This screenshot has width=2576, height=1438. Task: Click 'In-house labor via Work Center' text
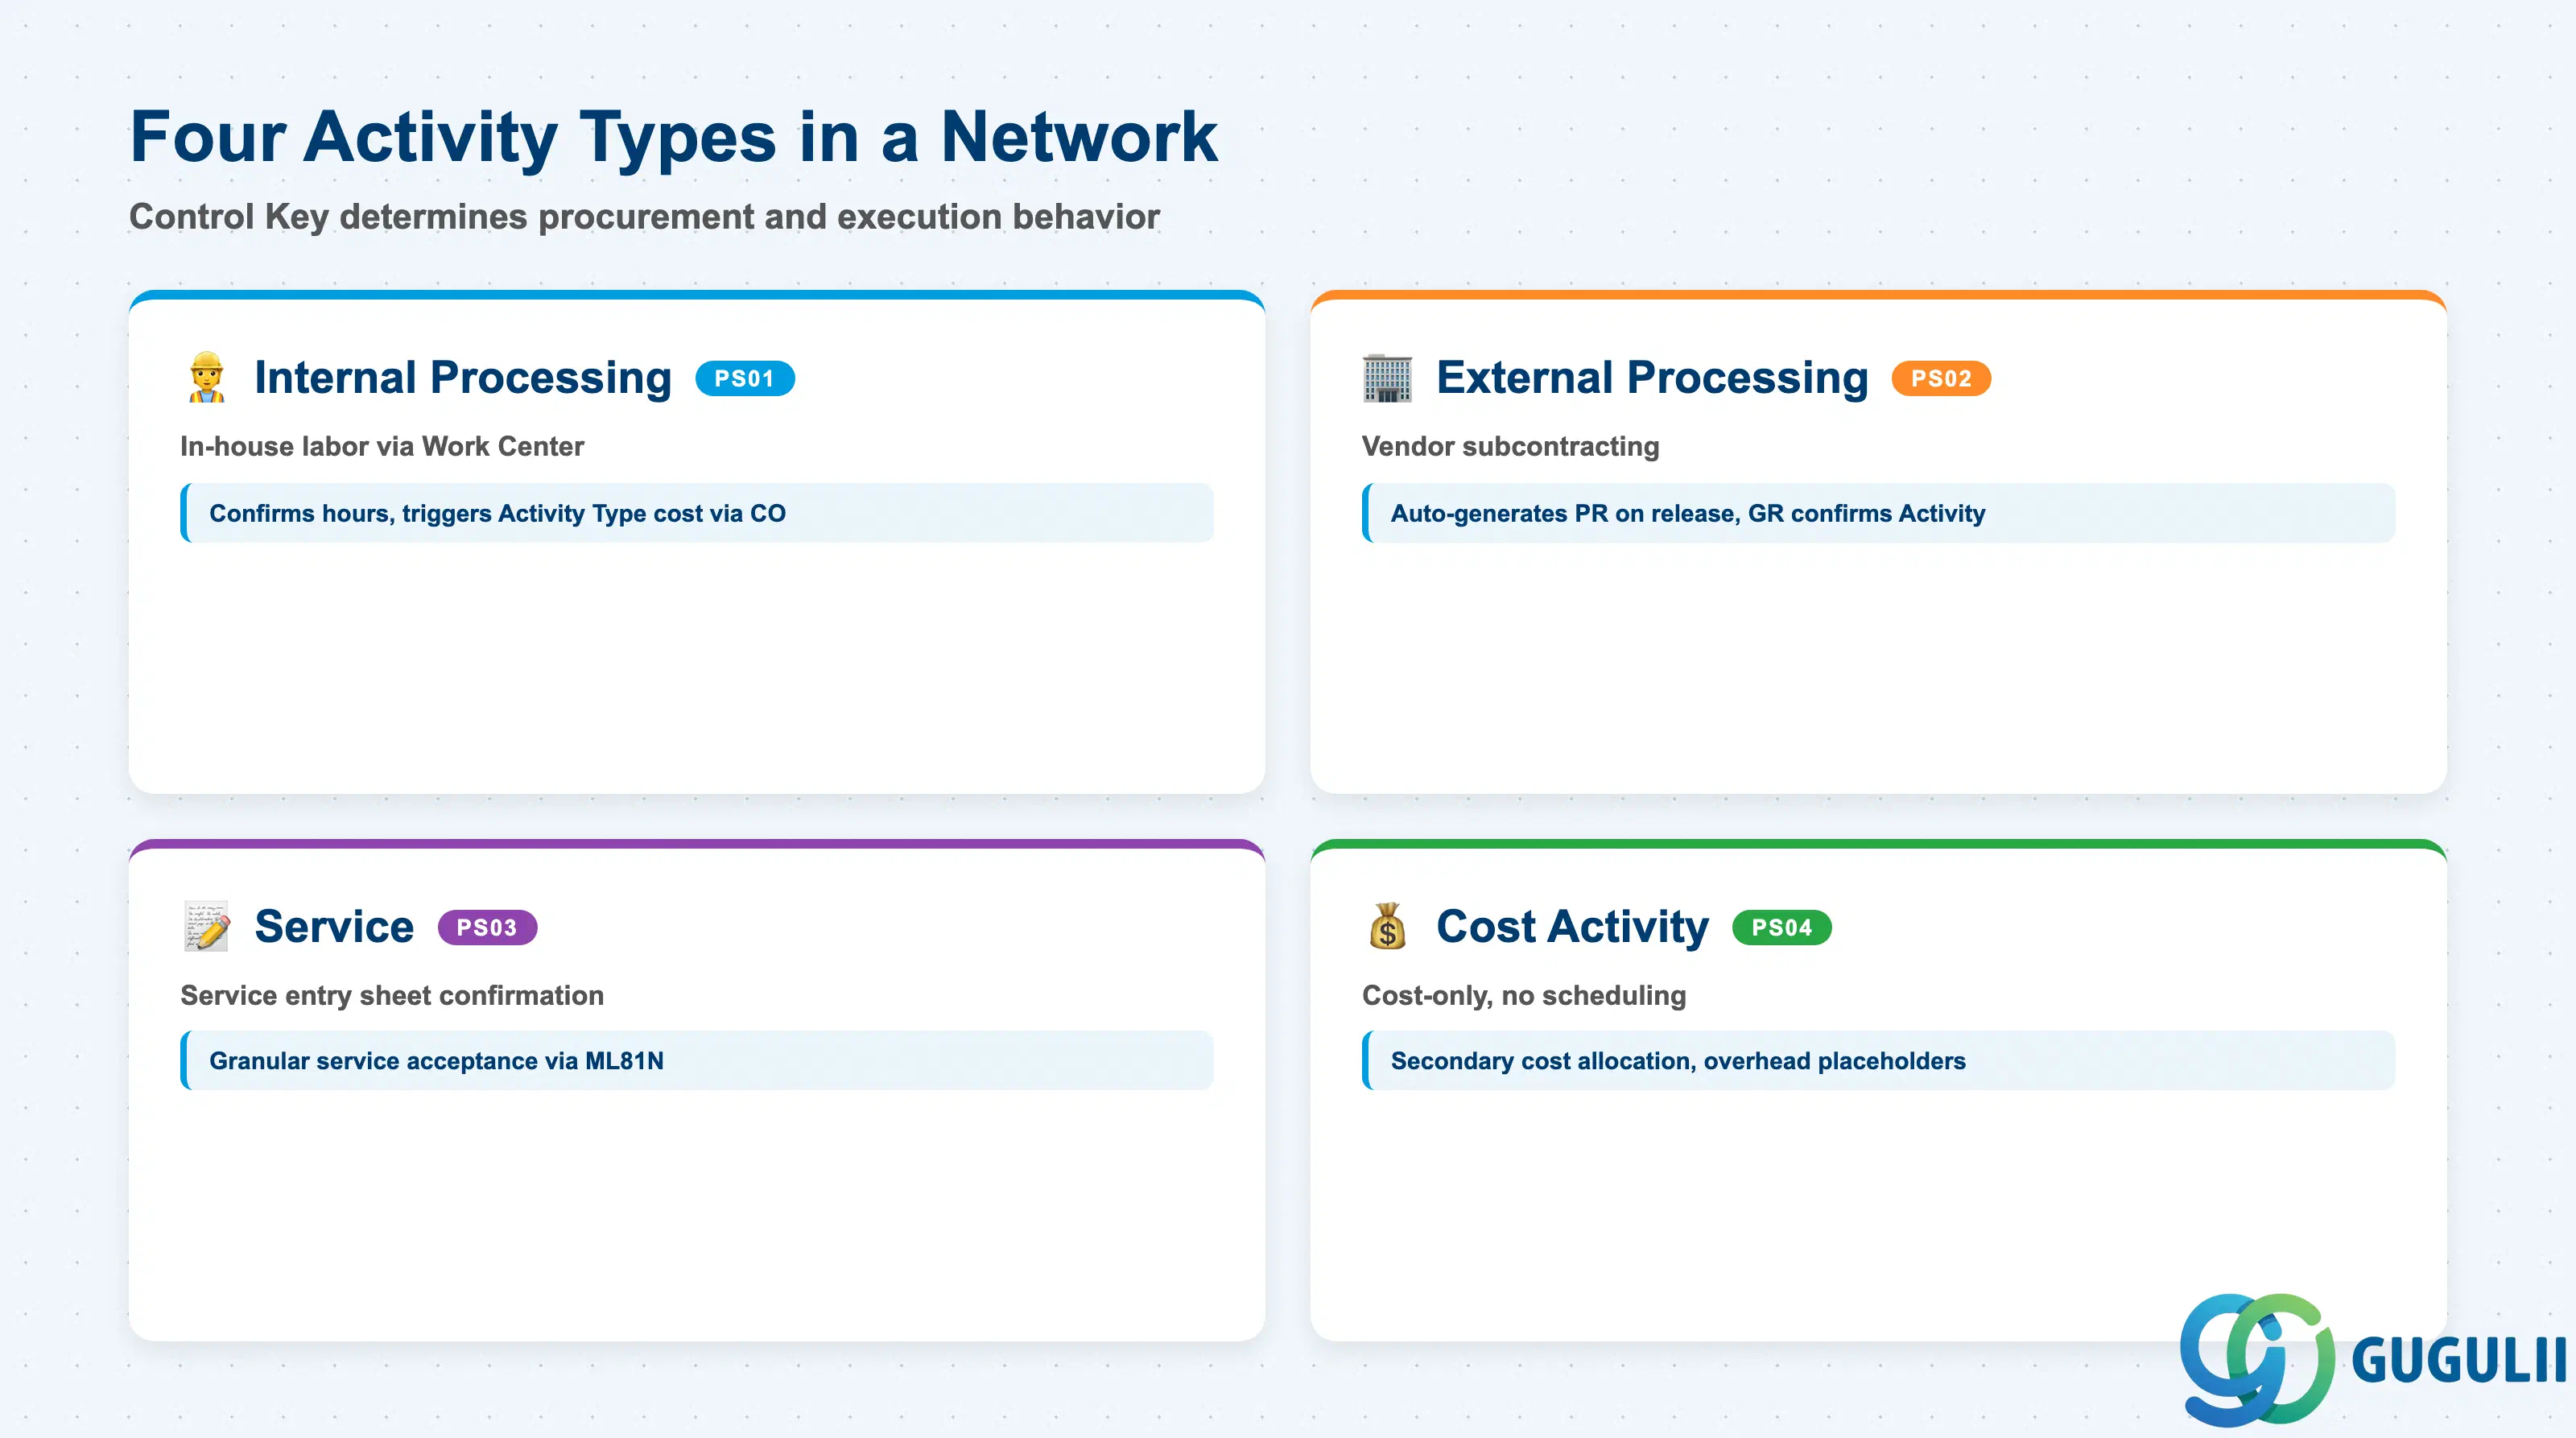pyautogui.click(x=382, y=446)
